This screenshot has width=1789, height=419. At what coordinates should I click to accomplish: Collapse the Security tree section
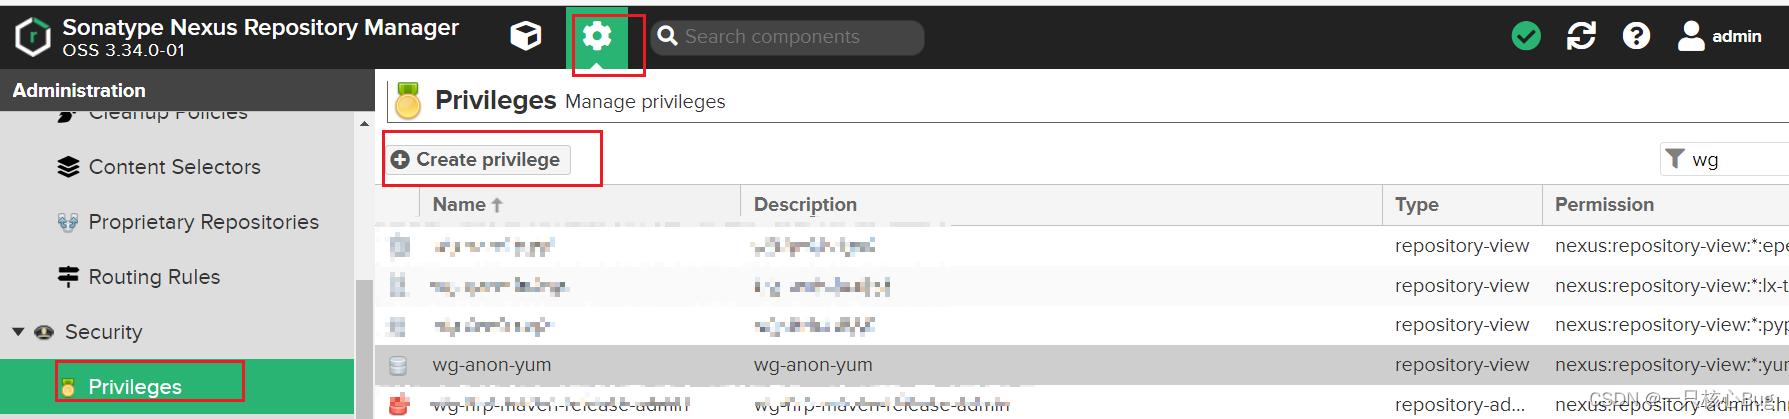coord(18,332)
